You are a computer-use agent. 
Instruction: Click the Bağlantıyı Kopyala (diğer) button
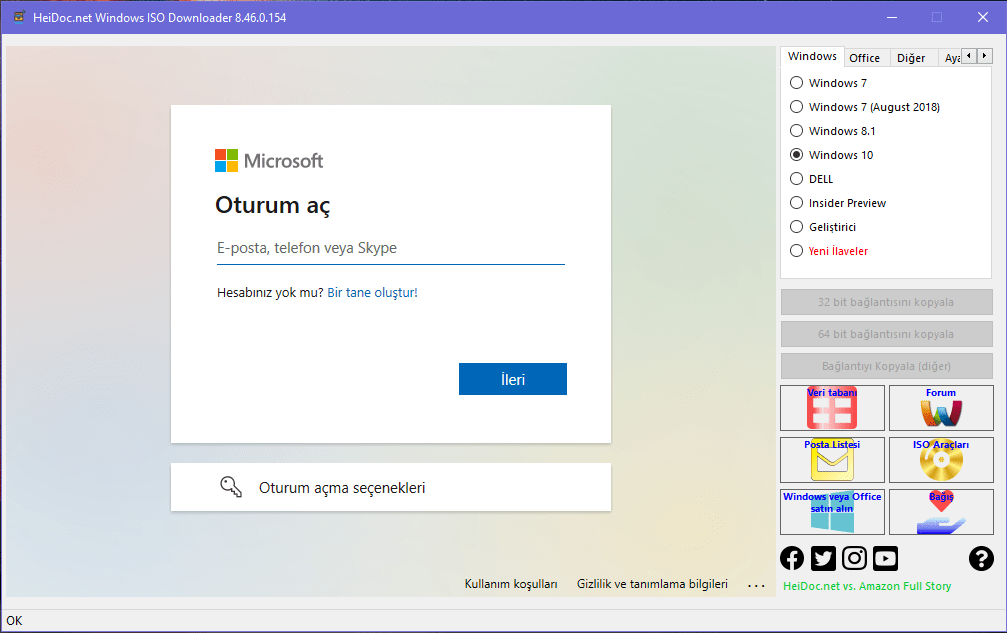pyautogui.click(x=886, y=367)
